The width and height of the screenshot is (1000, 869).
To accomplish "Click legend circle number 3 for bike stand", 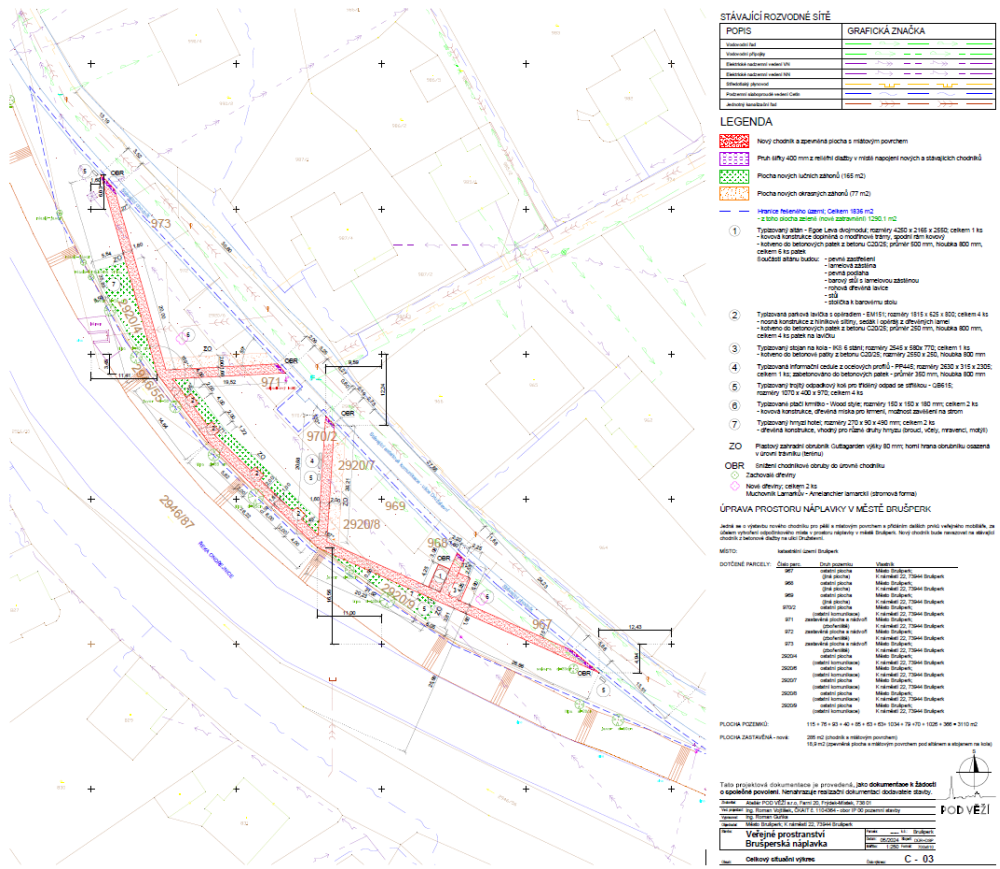I will (x=734, y=347).
